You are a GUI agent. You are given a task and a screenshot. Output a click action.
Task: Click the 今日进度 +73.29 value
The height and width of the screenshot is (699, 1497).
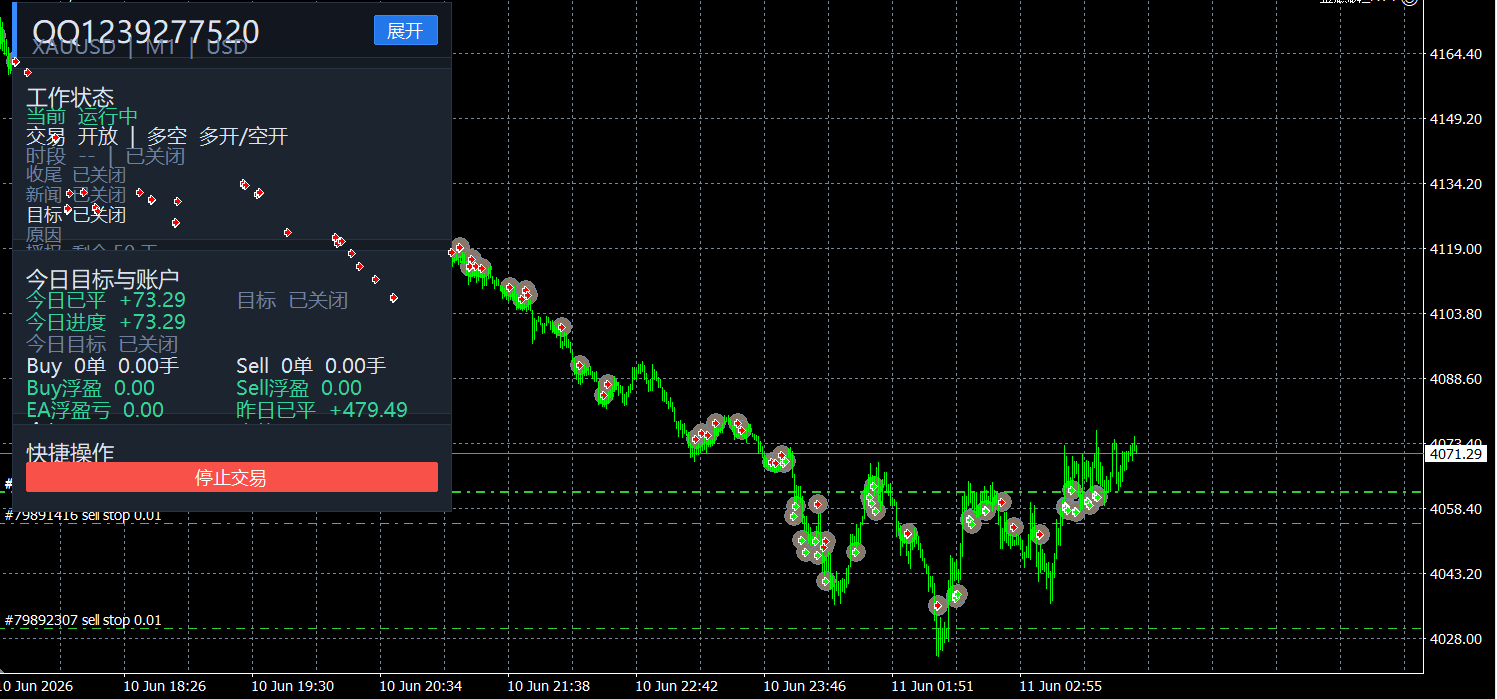click(x=106, y=322)
